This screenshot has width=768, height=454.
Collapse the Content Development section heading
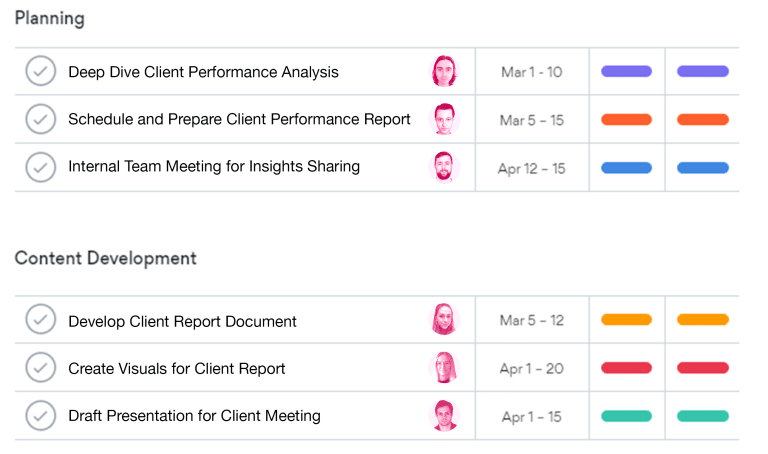105,258
